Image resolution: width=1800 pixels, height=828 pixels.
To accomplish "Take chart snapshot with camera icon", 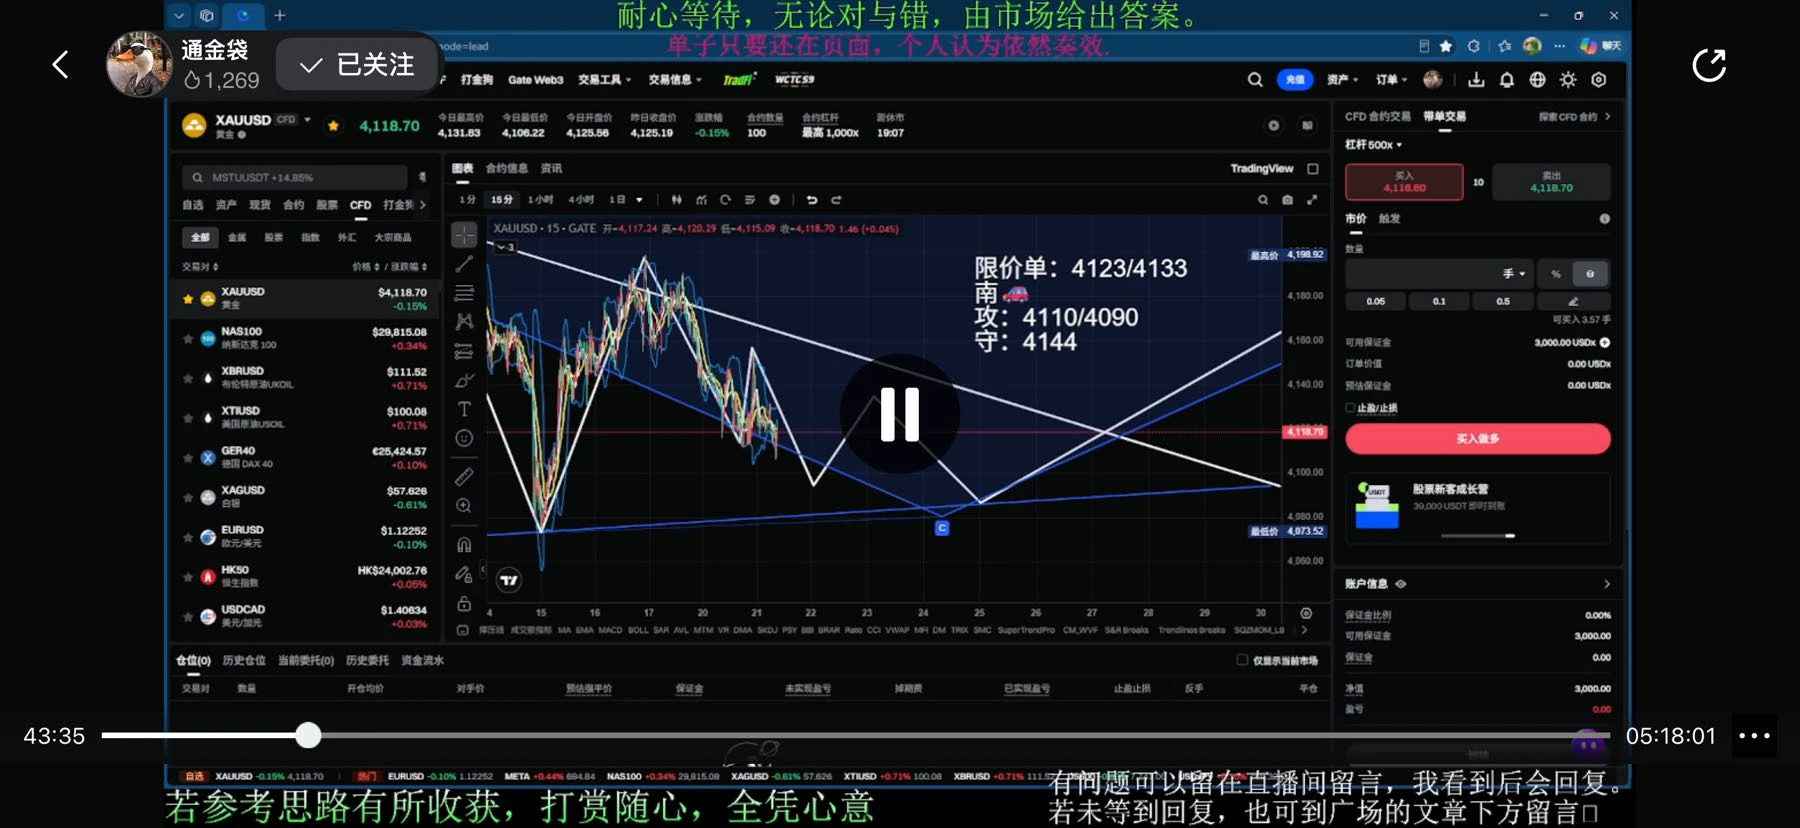I will click(x=1287, y=200).
